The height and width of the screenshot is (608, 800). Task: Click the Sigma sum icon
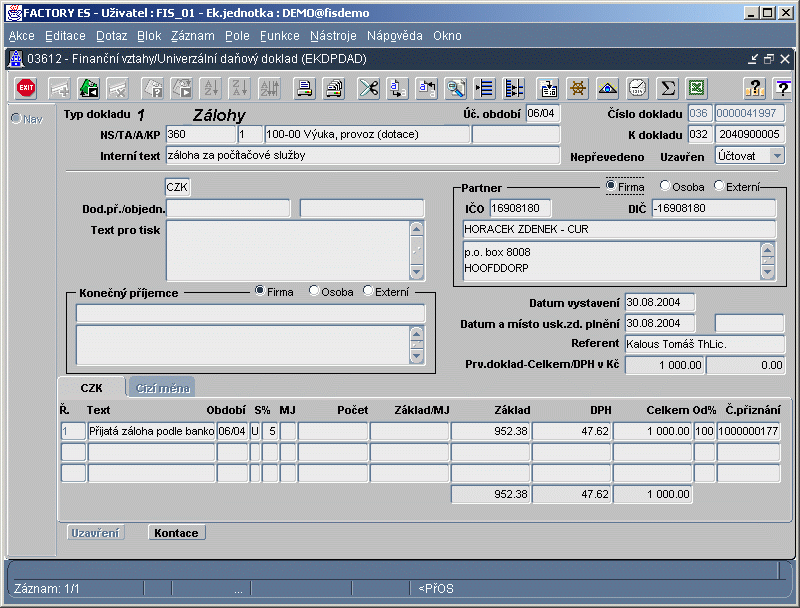[668, 88]
